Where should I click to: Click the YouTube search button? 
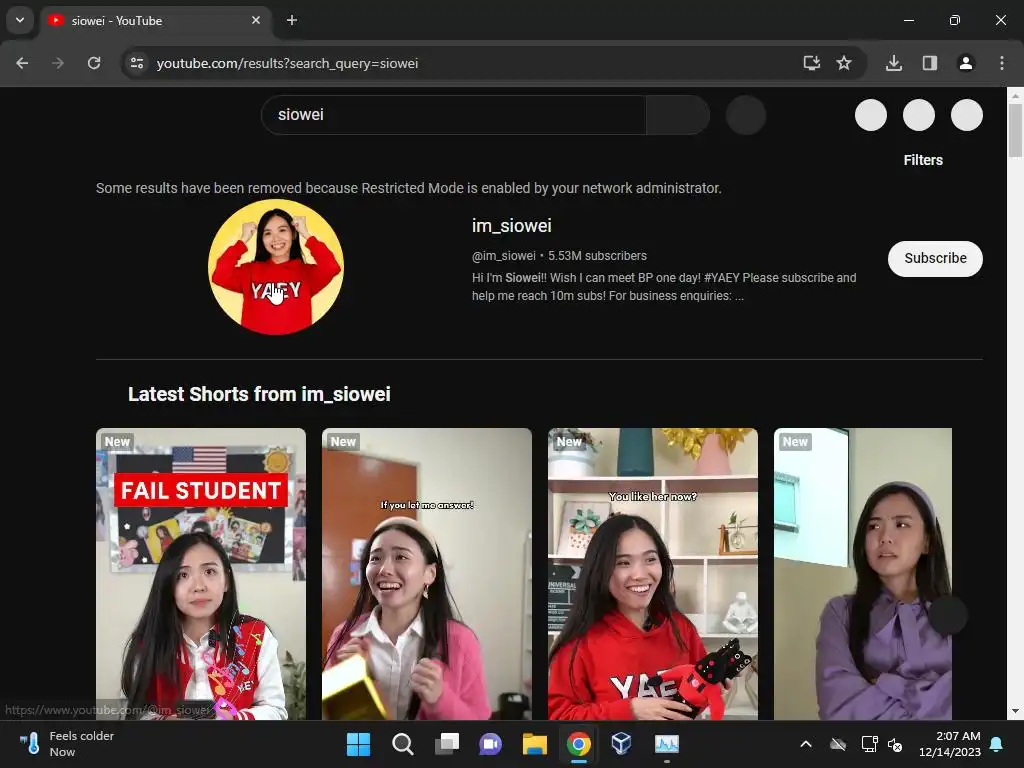pyautogui.click(x=678, y=115)
